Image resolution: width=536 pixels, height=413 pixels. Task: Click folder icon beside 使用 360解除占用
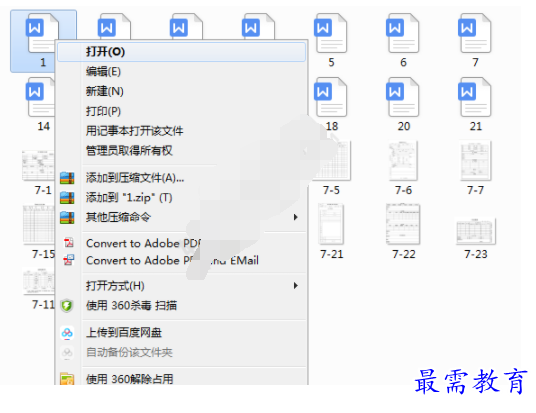tap(67, 379)
